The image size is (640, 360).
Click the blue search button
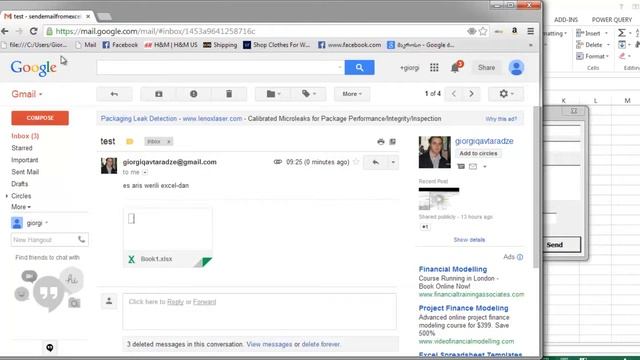[x=359, y=67]
